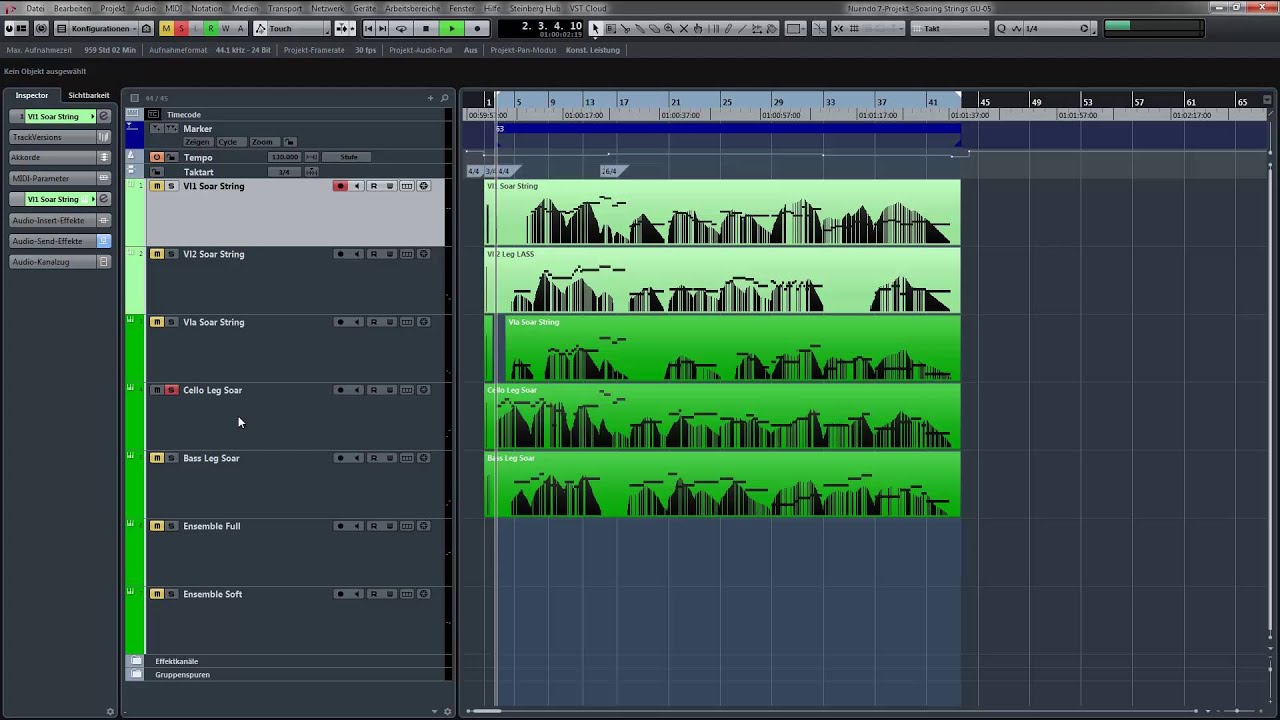Image resolution: width=1280 pixels, height=720 pixels.
Task: Open the snap type dropdown arrow
Action: click(x=902, y=29)
